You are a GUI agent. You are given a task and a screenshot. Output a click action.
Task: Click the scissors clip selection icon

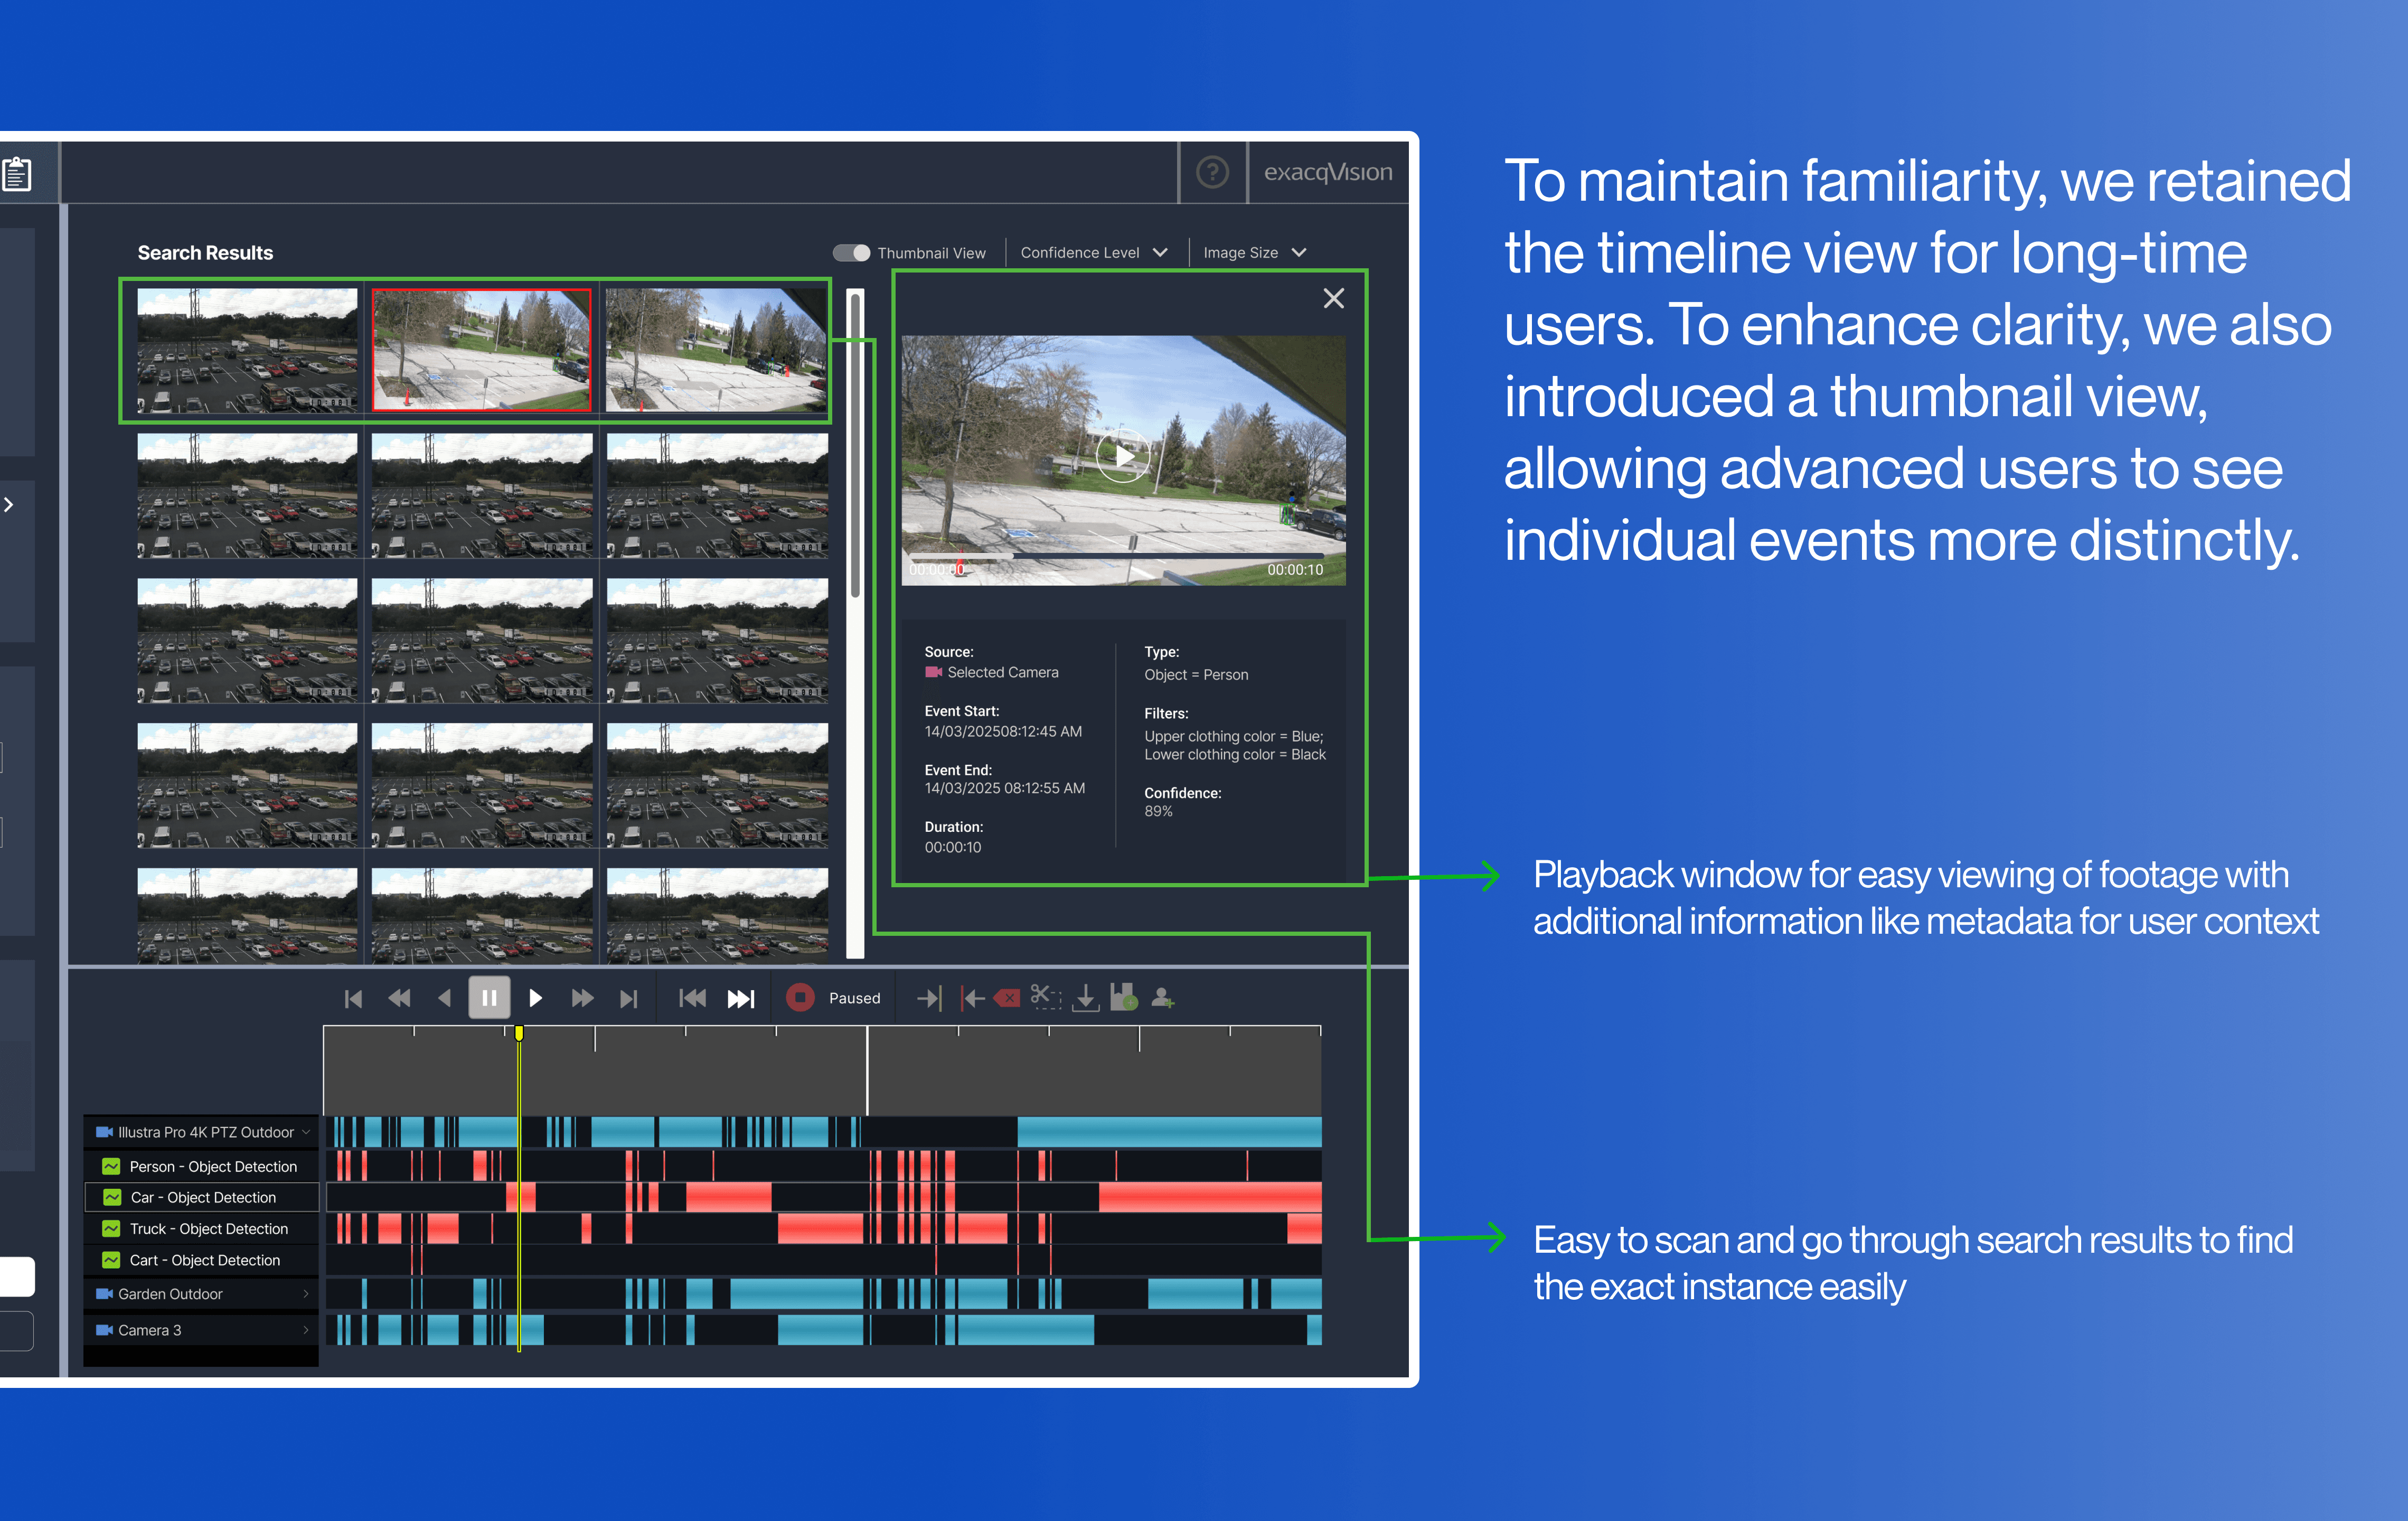1045,997
